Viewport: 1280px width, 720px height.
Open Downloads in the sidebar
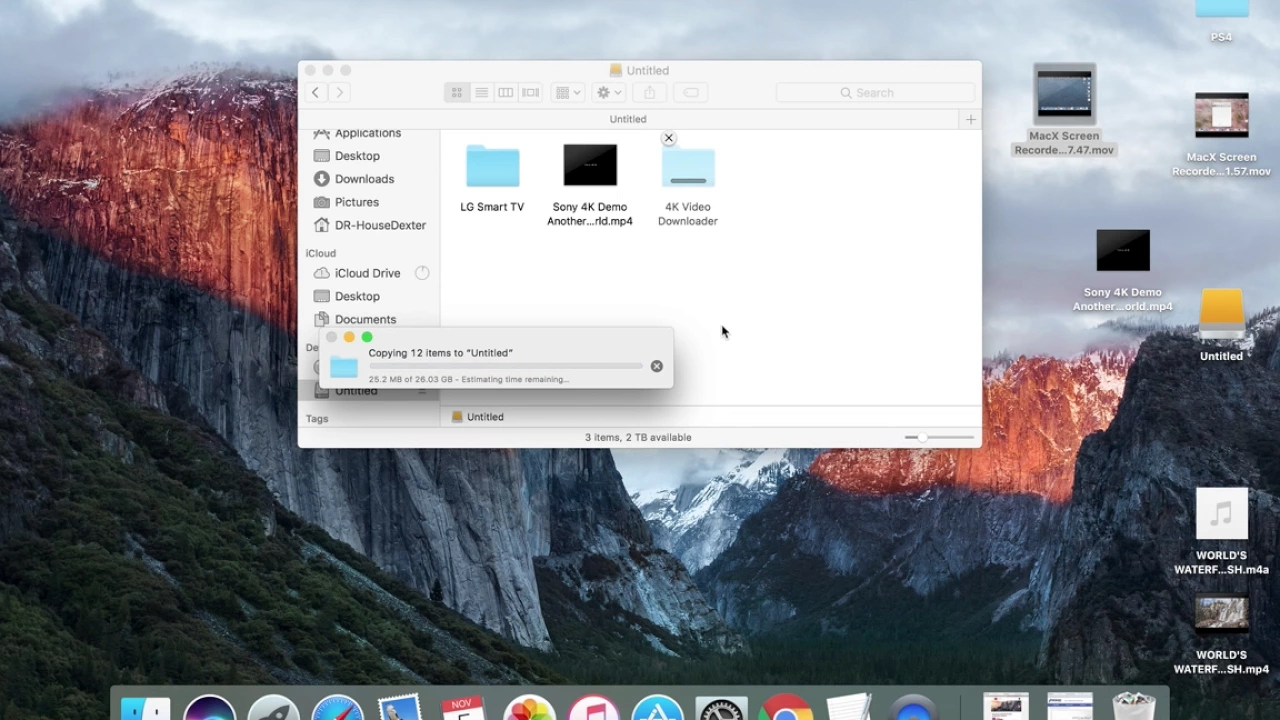pyautogui.click(x=364, y=179)
